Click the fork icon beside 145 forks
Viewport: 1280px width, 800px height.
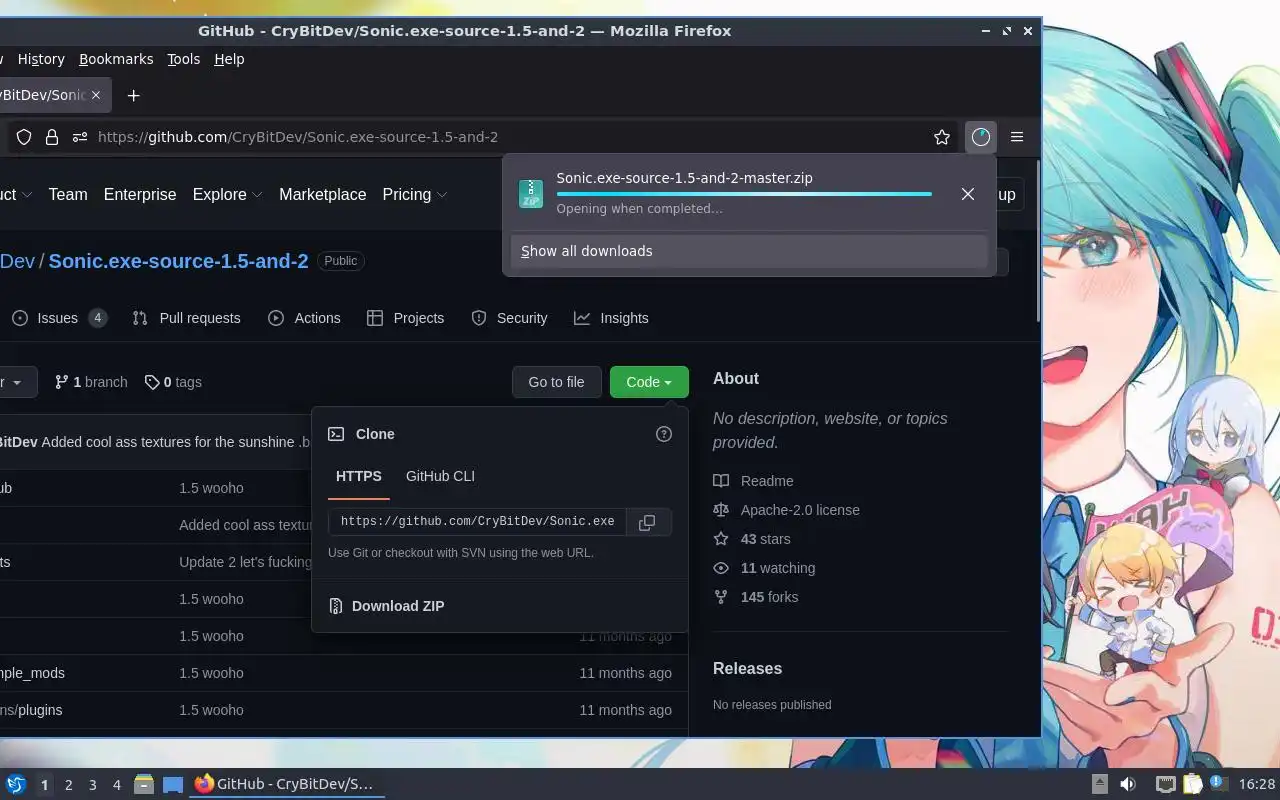tap(721, 597)
